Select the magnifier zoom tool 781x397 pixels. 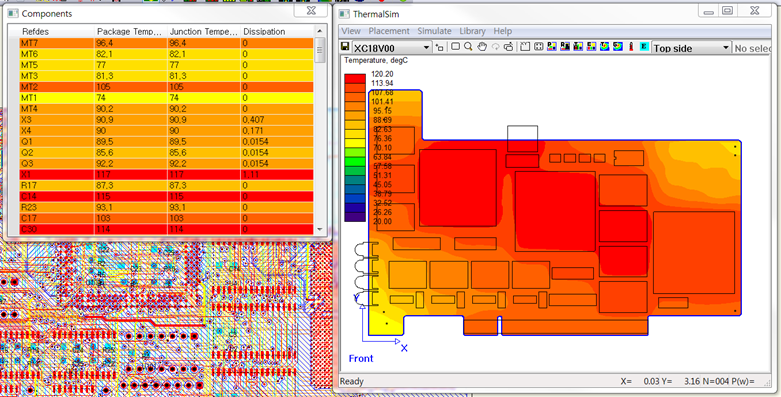pyautogui.click(x=468, y=47)
